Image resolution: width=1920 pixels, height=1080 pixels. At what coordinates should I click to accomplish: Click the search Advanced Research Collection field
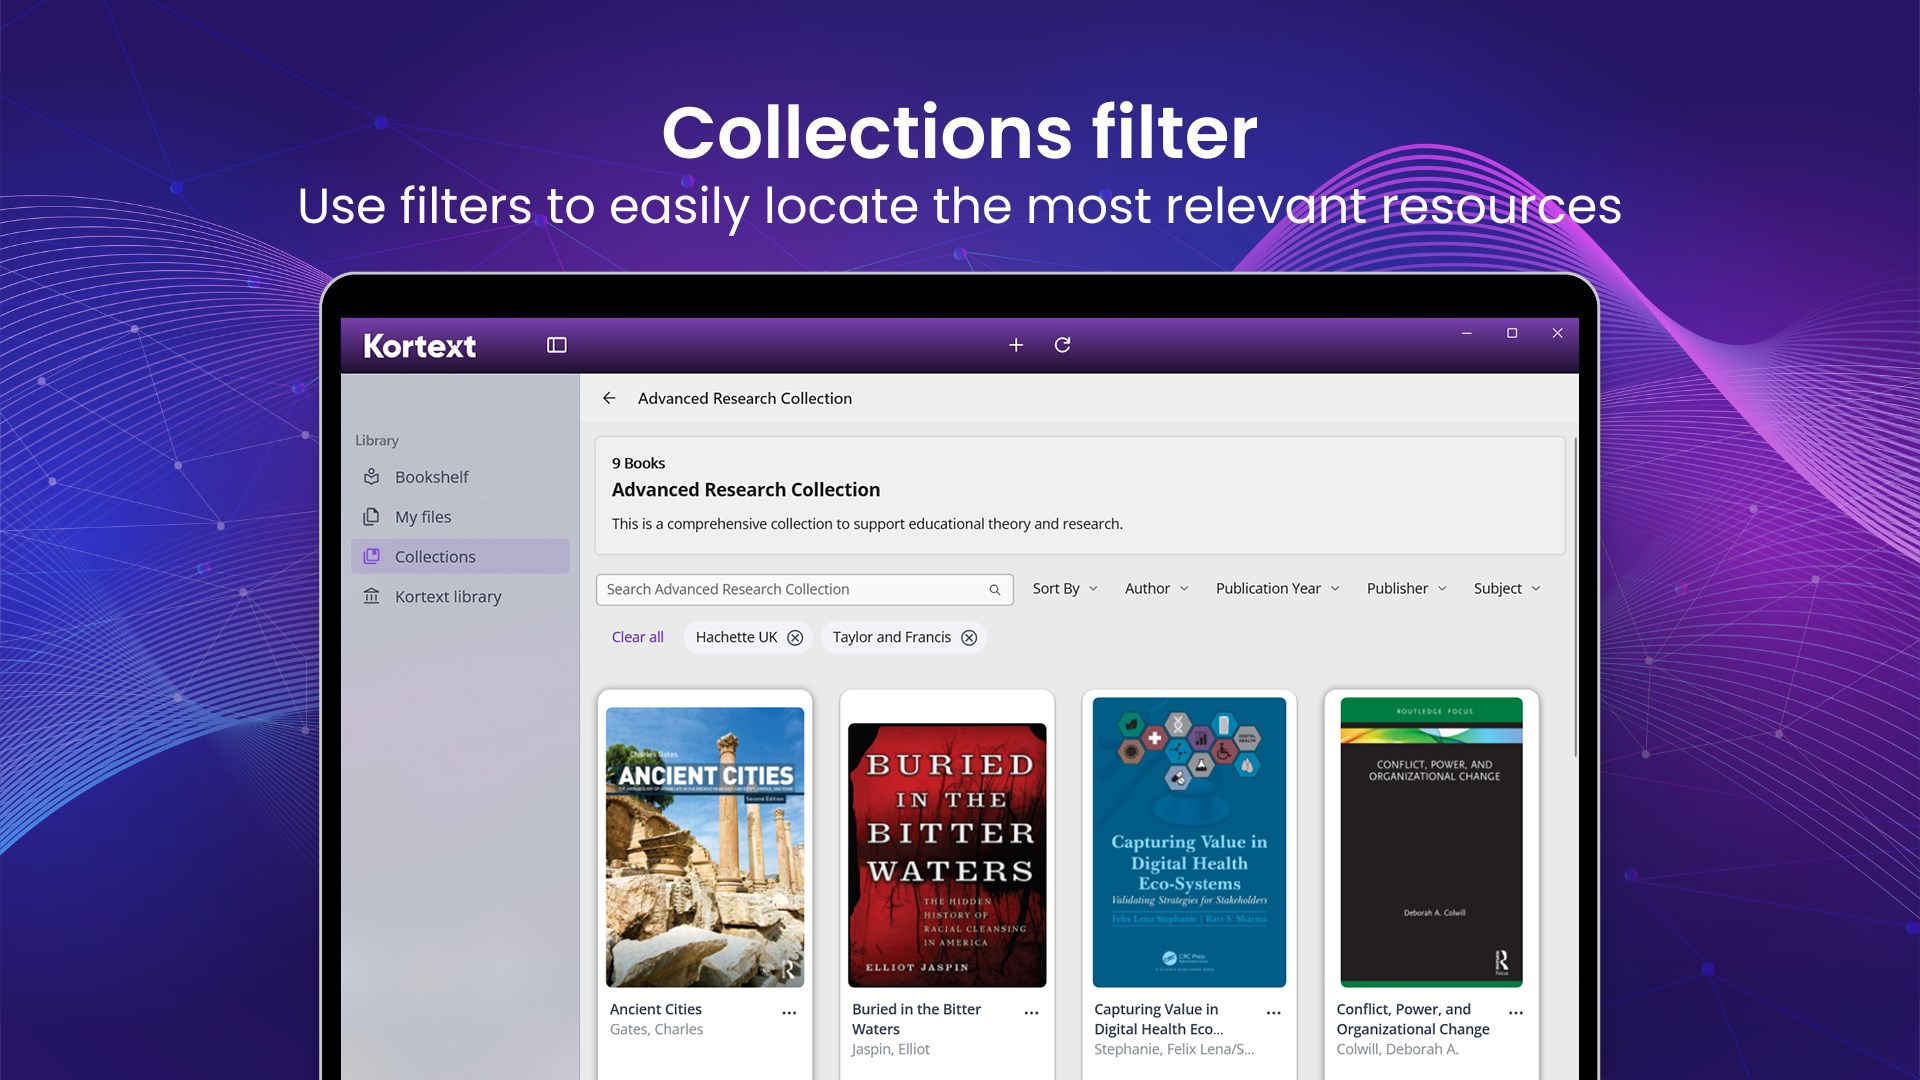click(x=790, y=589)
